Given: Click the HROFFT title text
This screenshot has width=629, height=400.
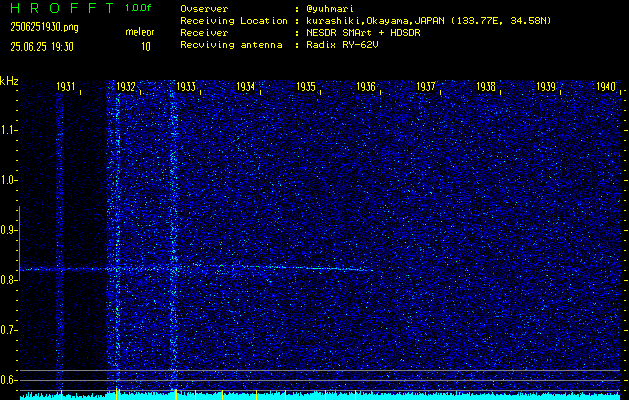Looking at the screenshot, I should pos(62,8).
